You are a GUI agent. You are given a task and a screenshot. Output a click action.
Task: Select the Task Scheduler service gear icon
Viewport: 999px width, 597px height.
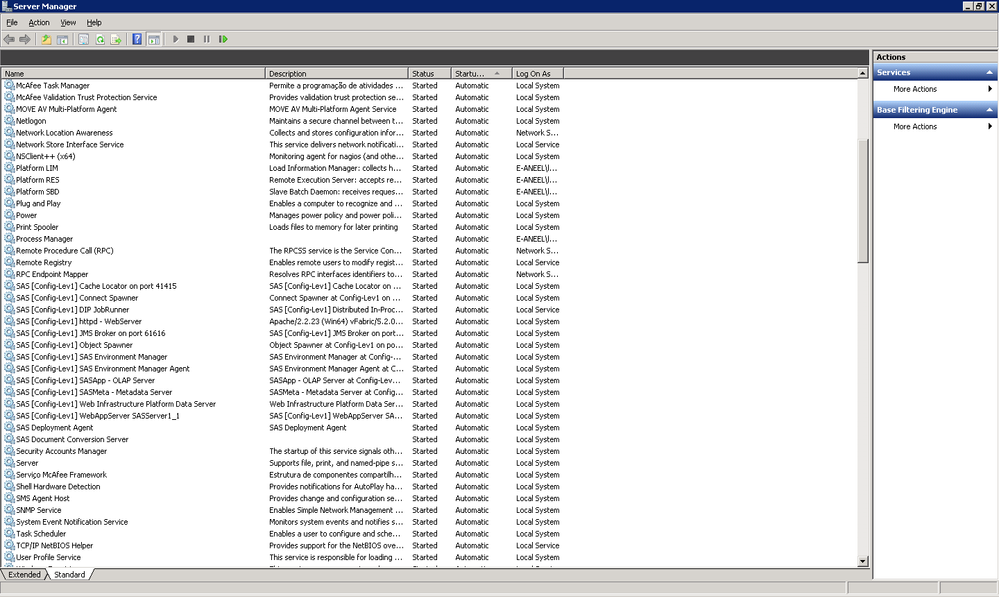point(9,534)
